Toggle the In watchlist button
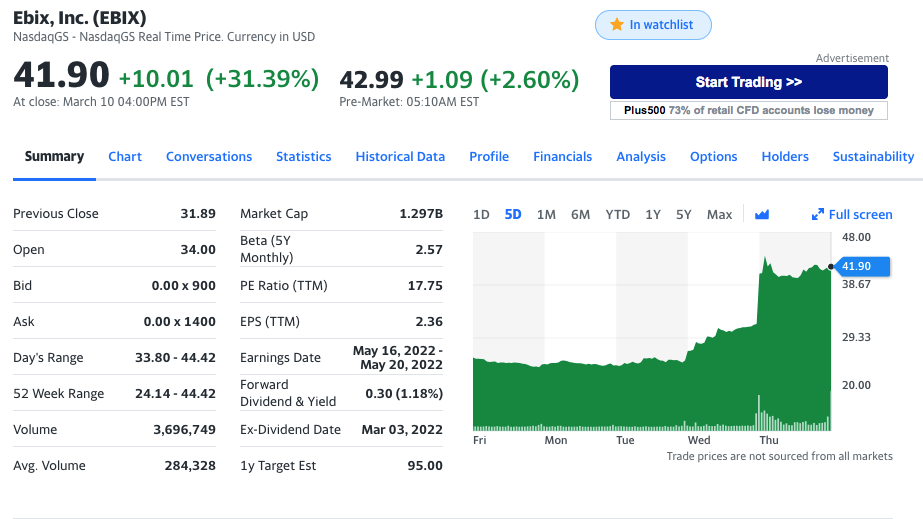The width and height of the screenshot is (923, 519). 652,25
